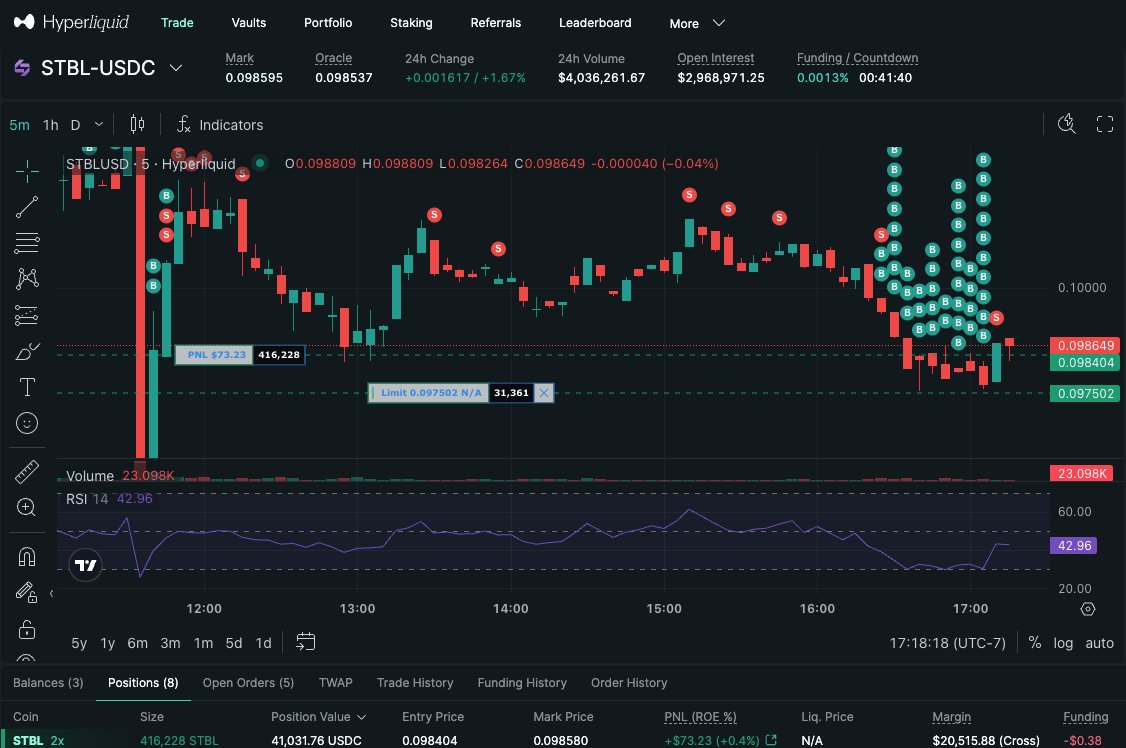Toggle percentage scale on the chart

[1035, 643]
